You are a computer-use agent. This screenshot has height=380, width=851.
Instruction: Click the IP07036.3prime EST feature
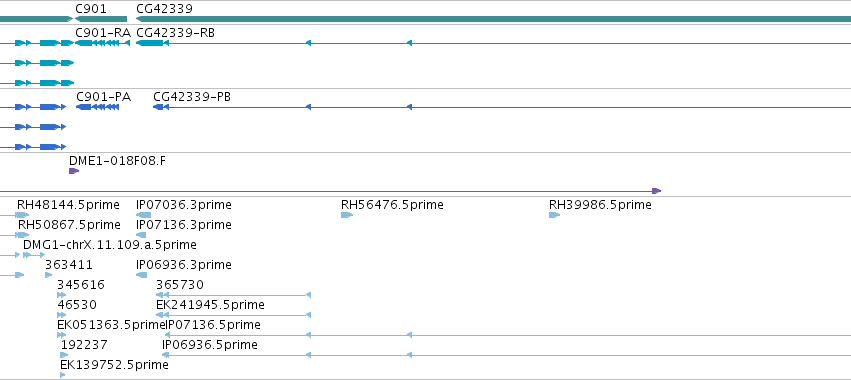coord(143,215)
